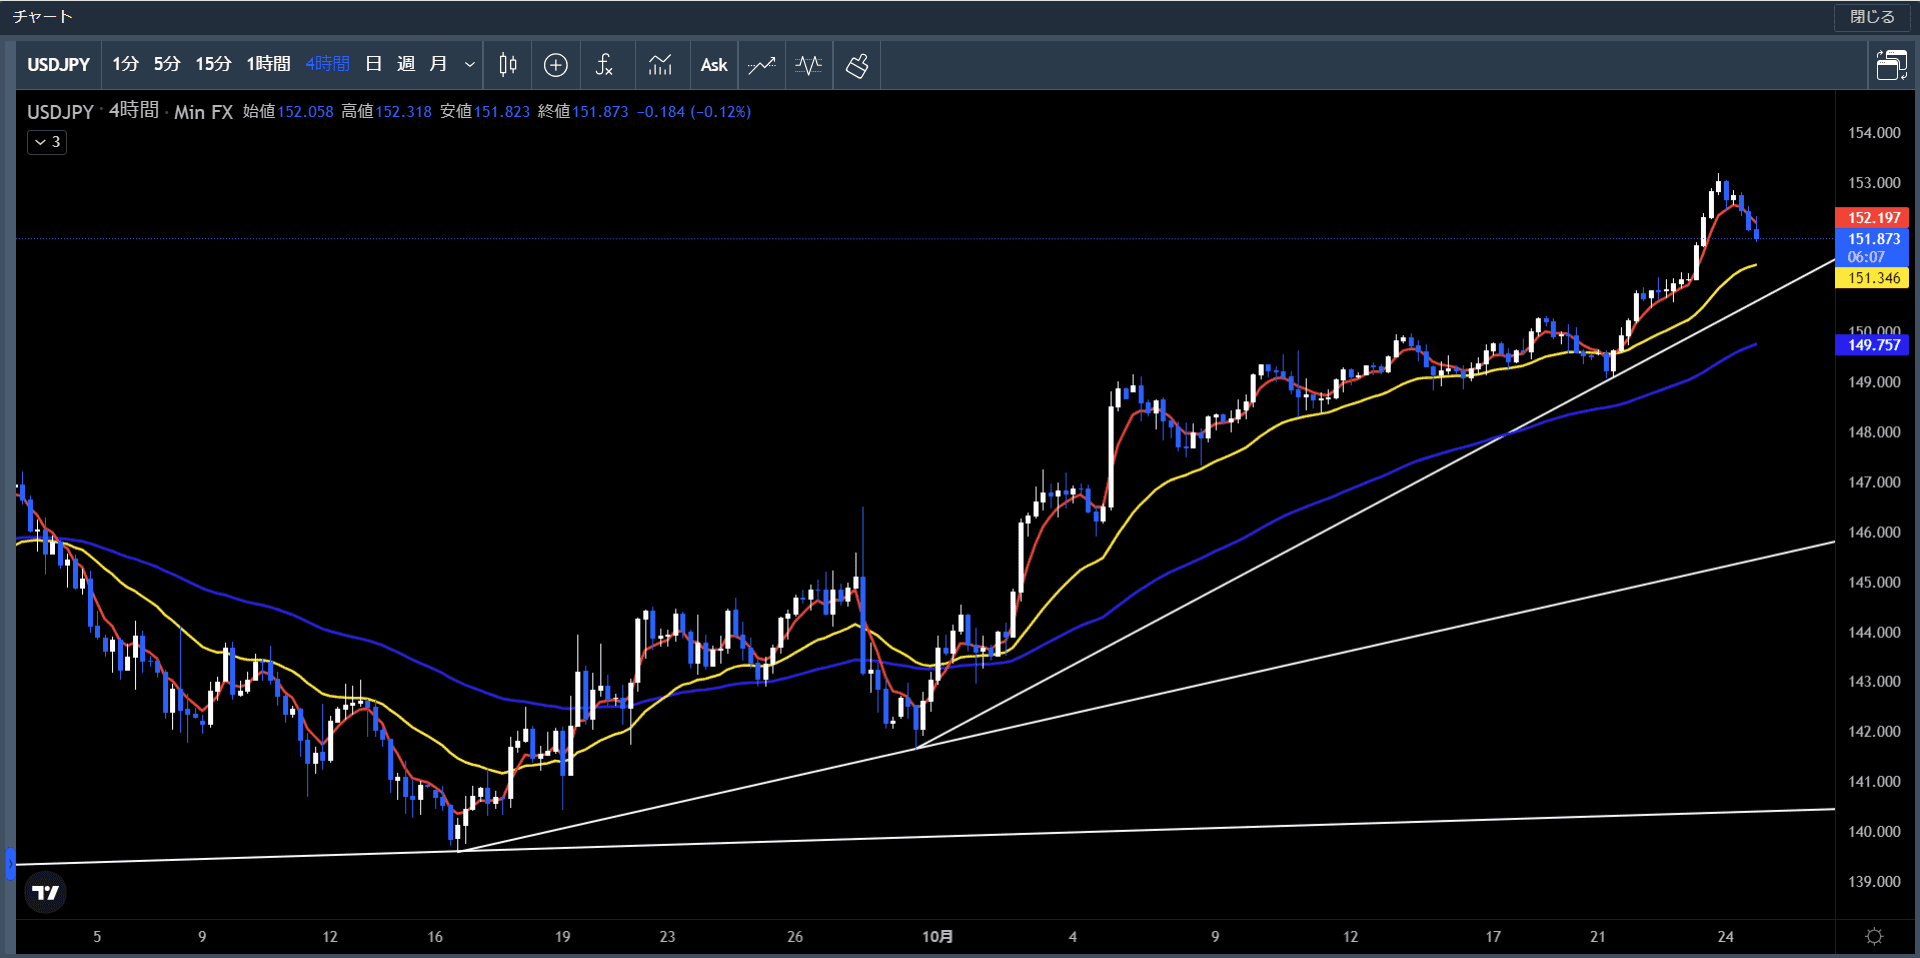Click the left edge blue panel handle
This screenshot has width=1920, height=958.
coord(10,863)
